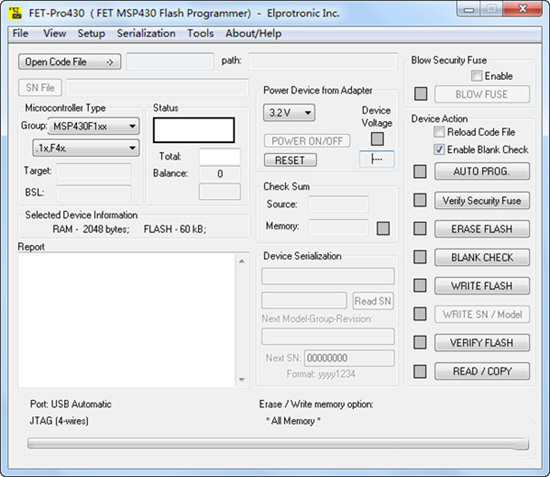Click the Check Sum Source field
Image resolution: width=550 pixels, height=477 pixels.
tap(338, 204)
